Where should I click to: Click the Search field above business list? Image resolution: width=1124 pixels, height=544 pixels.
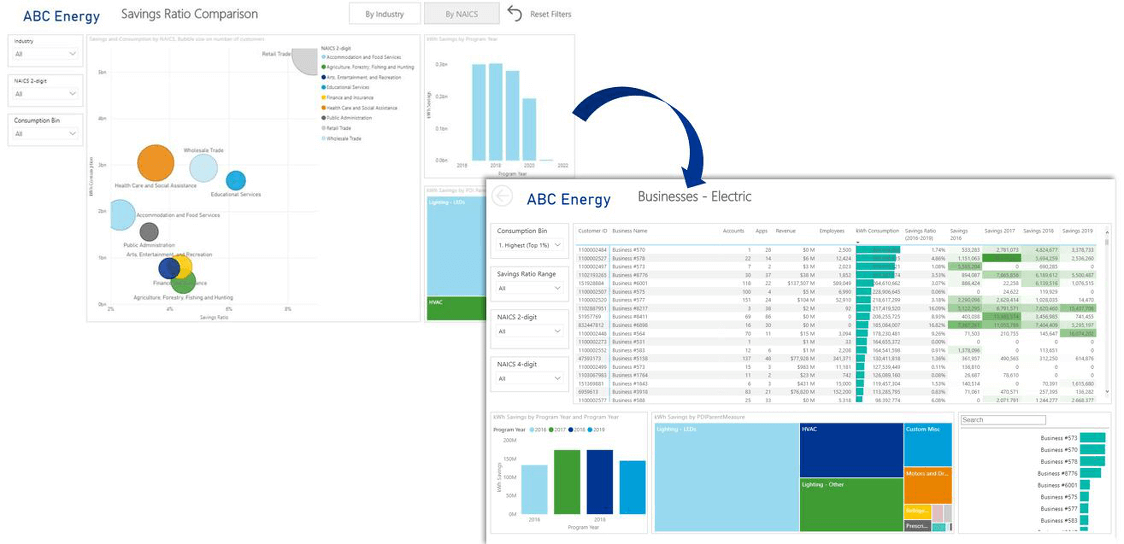click(x=1033, y=420)
